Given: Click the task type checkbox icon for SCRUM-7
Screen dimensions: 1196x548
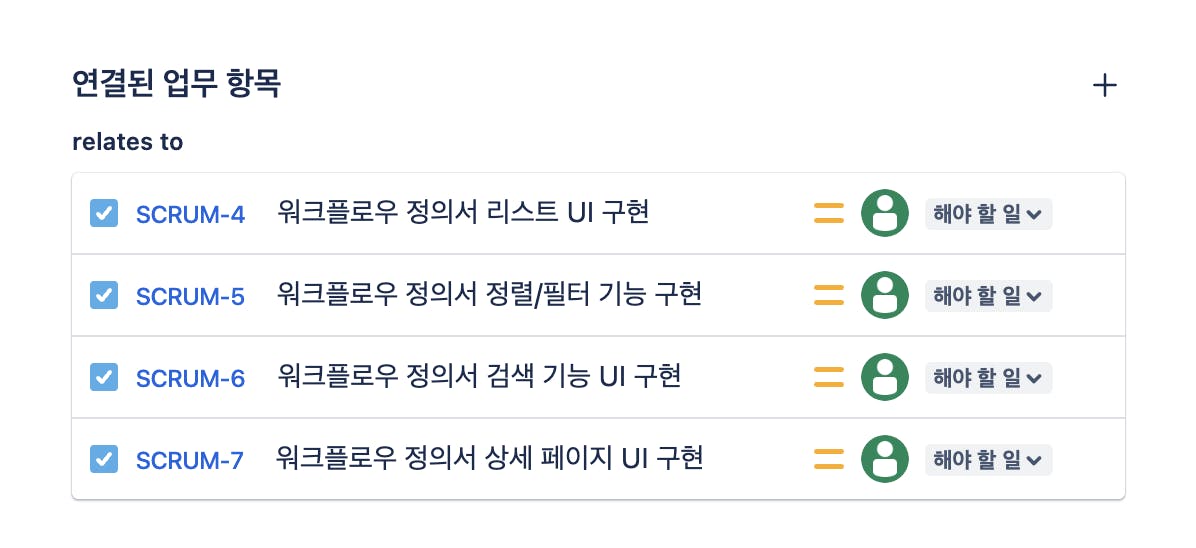Looking at the screenshot, I should click(104, 459).
